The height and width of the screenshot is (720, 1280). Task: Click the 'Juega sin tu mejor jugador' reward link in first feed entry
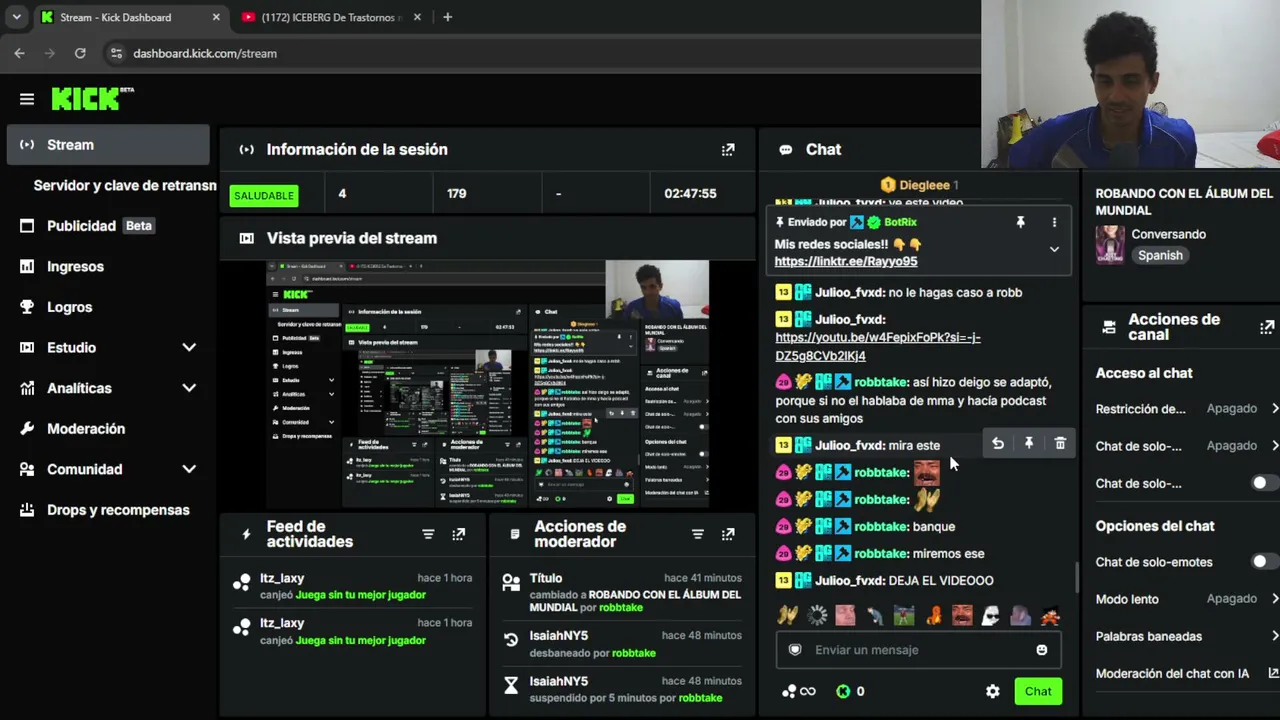(361, 595)
